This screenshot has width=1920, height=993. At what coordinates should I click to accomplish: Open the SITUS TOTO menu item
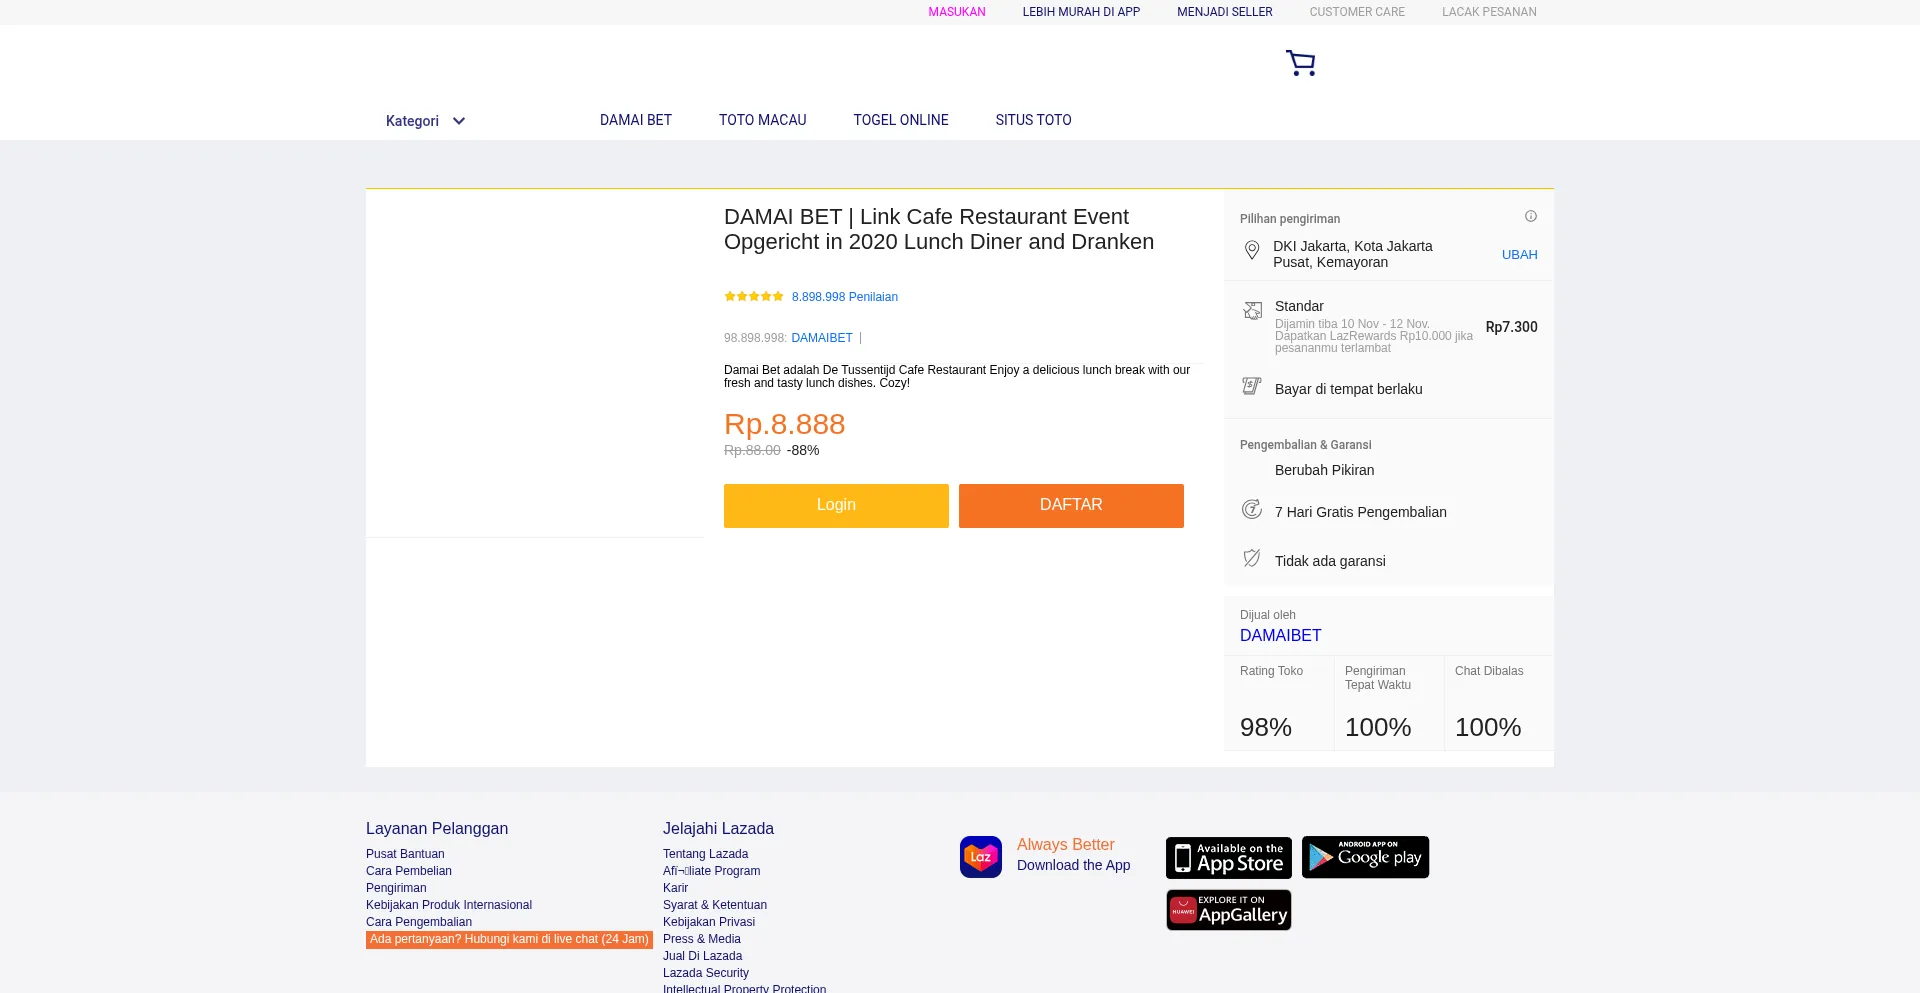1033,120
